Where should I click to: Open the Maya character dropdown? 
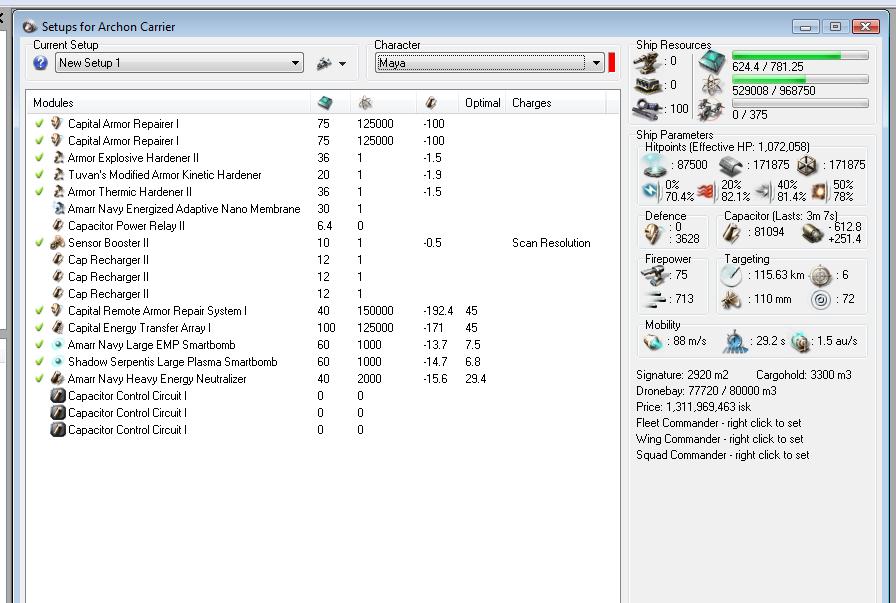coord(489,63)
